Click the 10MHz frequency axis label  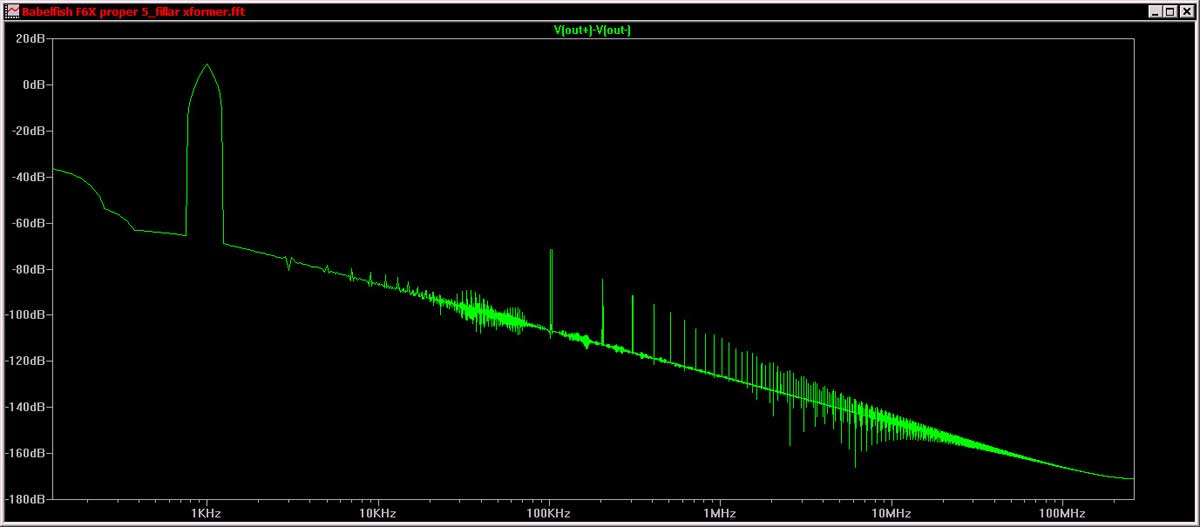(890, 514)
